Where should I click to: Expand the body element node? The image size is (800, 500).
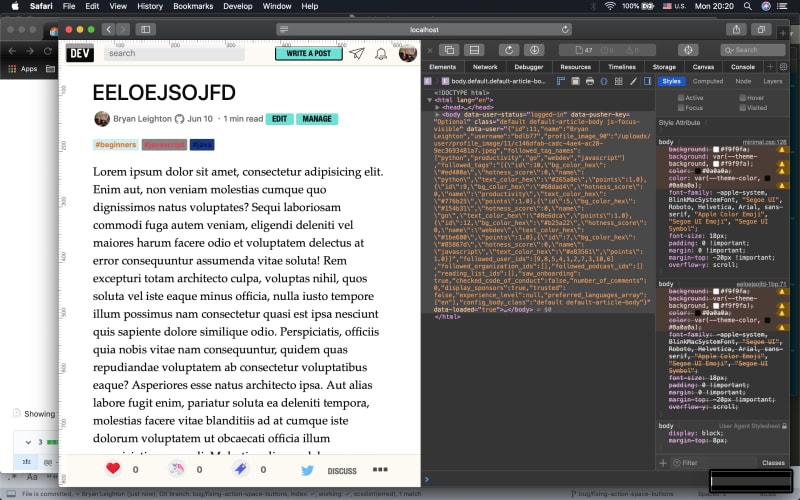tap(437, 115)
